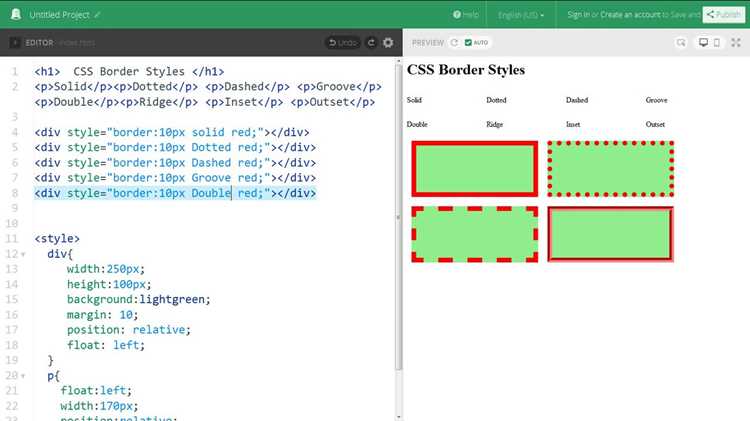Click the bell logo icon
Screen dimensions: 750x421
16,14
